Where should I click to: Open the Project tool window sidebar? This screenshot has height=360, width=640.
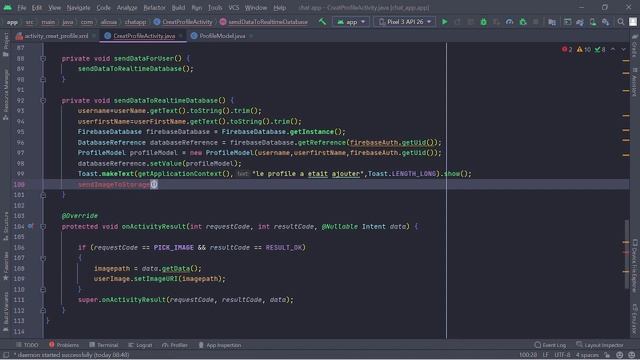click(6, 44)
